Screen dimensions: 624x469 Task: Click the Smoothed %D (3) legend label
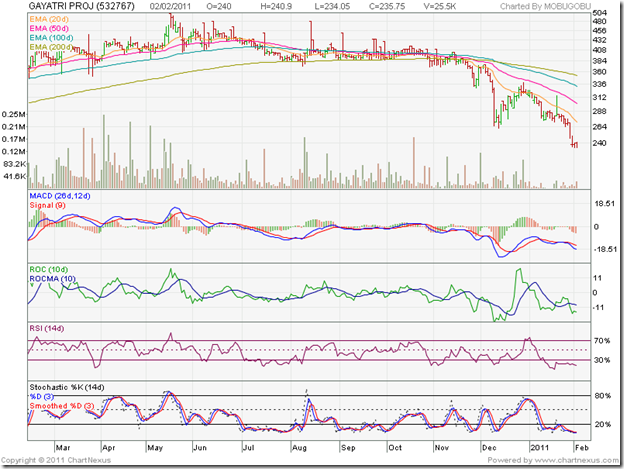pyautogui.click(x=62, y=406)
